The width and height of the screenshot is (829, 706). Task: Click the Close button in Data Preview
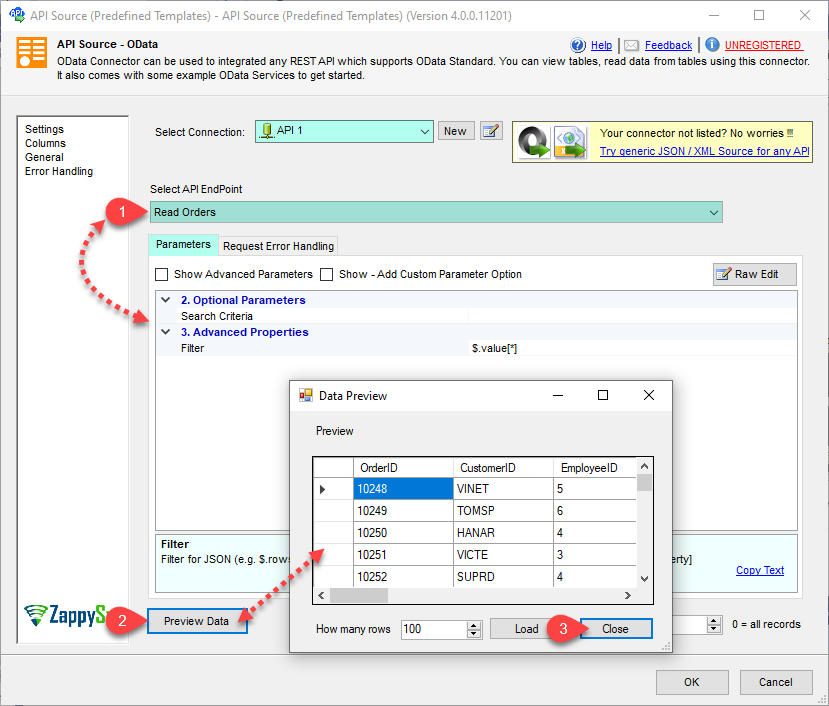point(615,629)
